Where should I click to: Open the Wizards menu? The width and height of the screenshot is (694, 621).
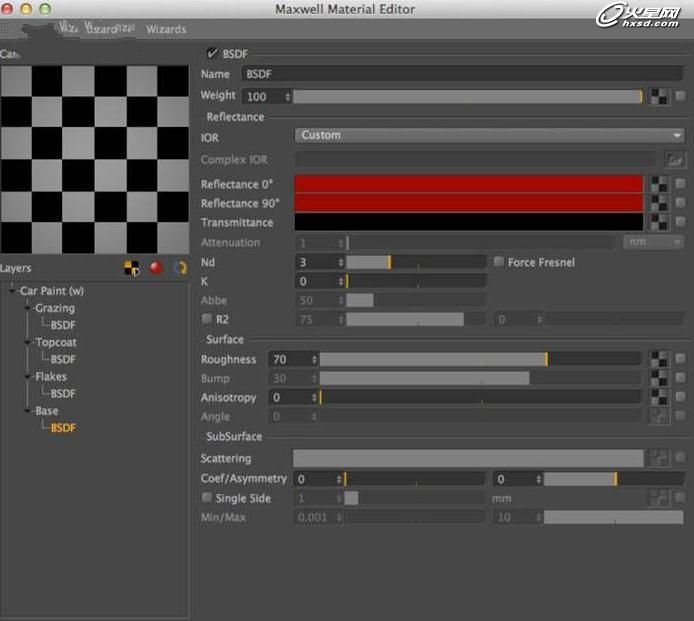click(166, 30)
